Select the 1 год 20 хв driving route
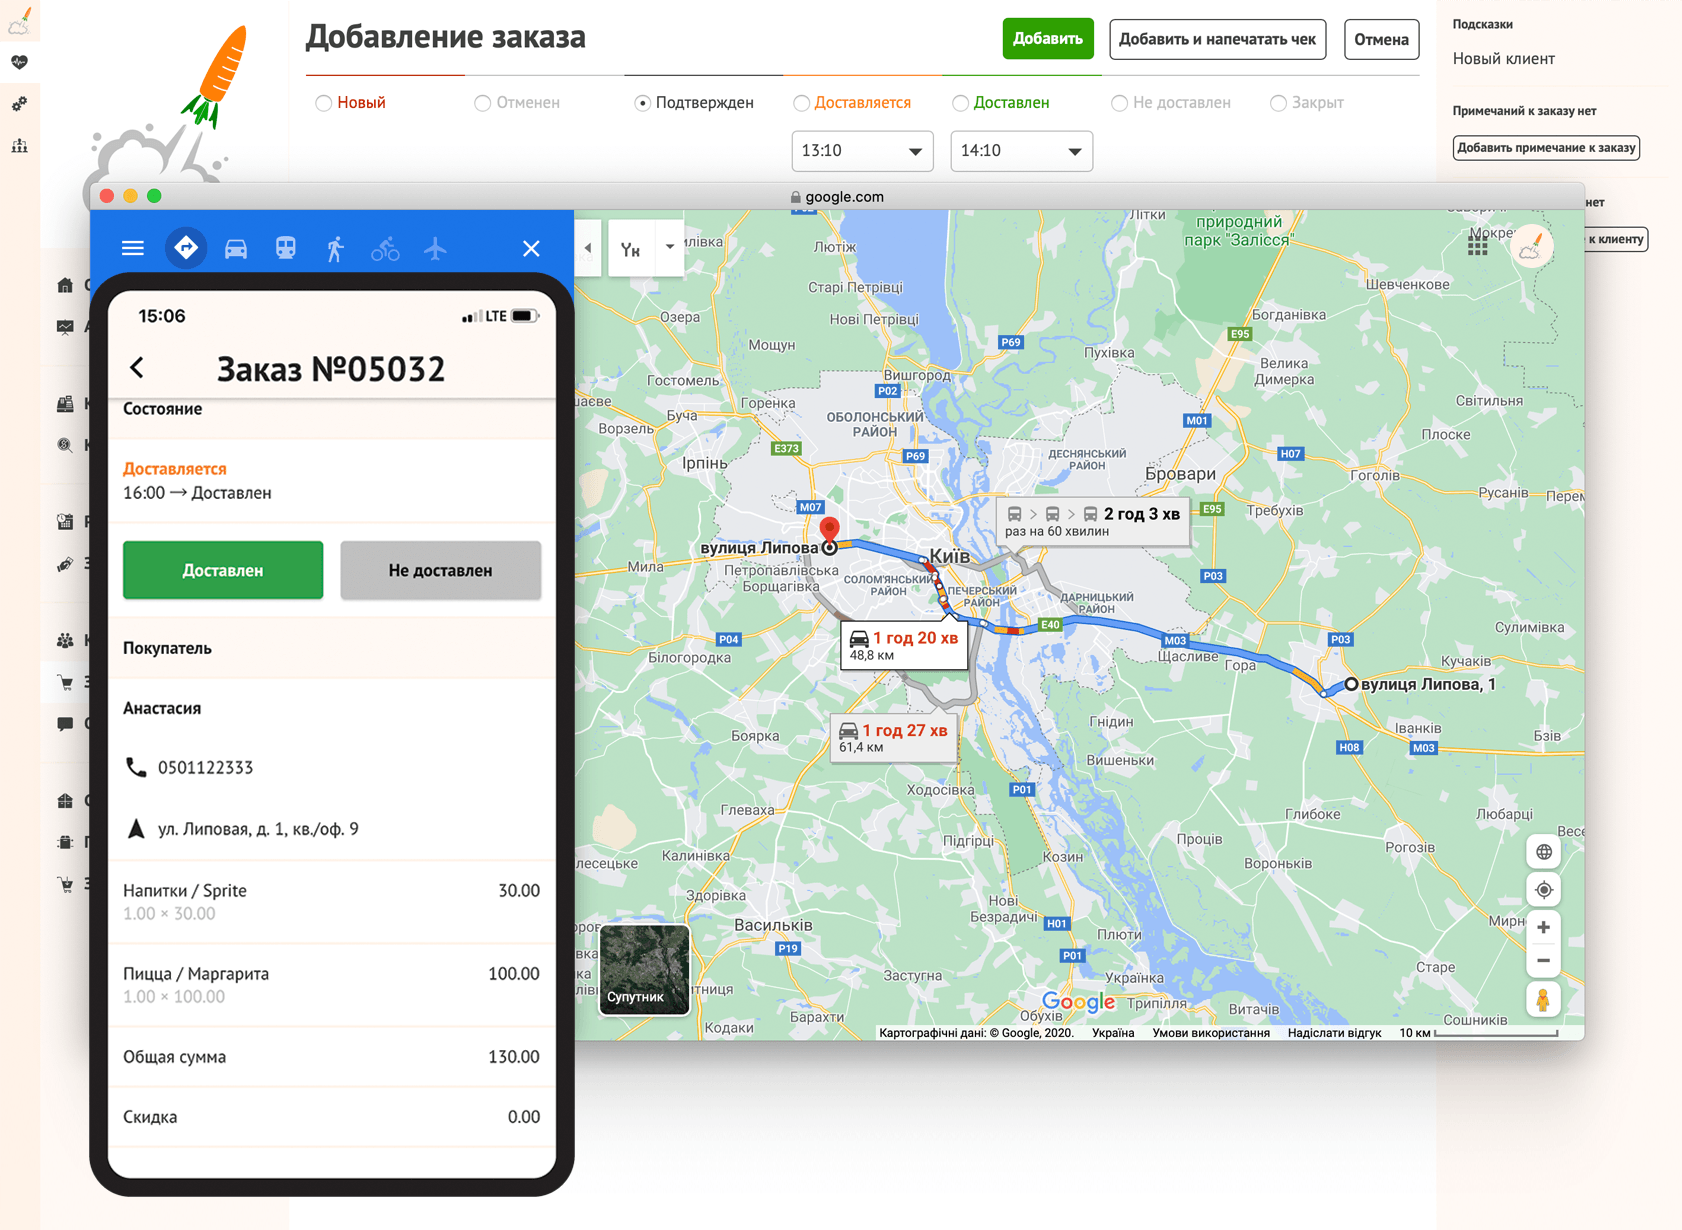Screen dimensions: 1682x1230 click(904, 645)
